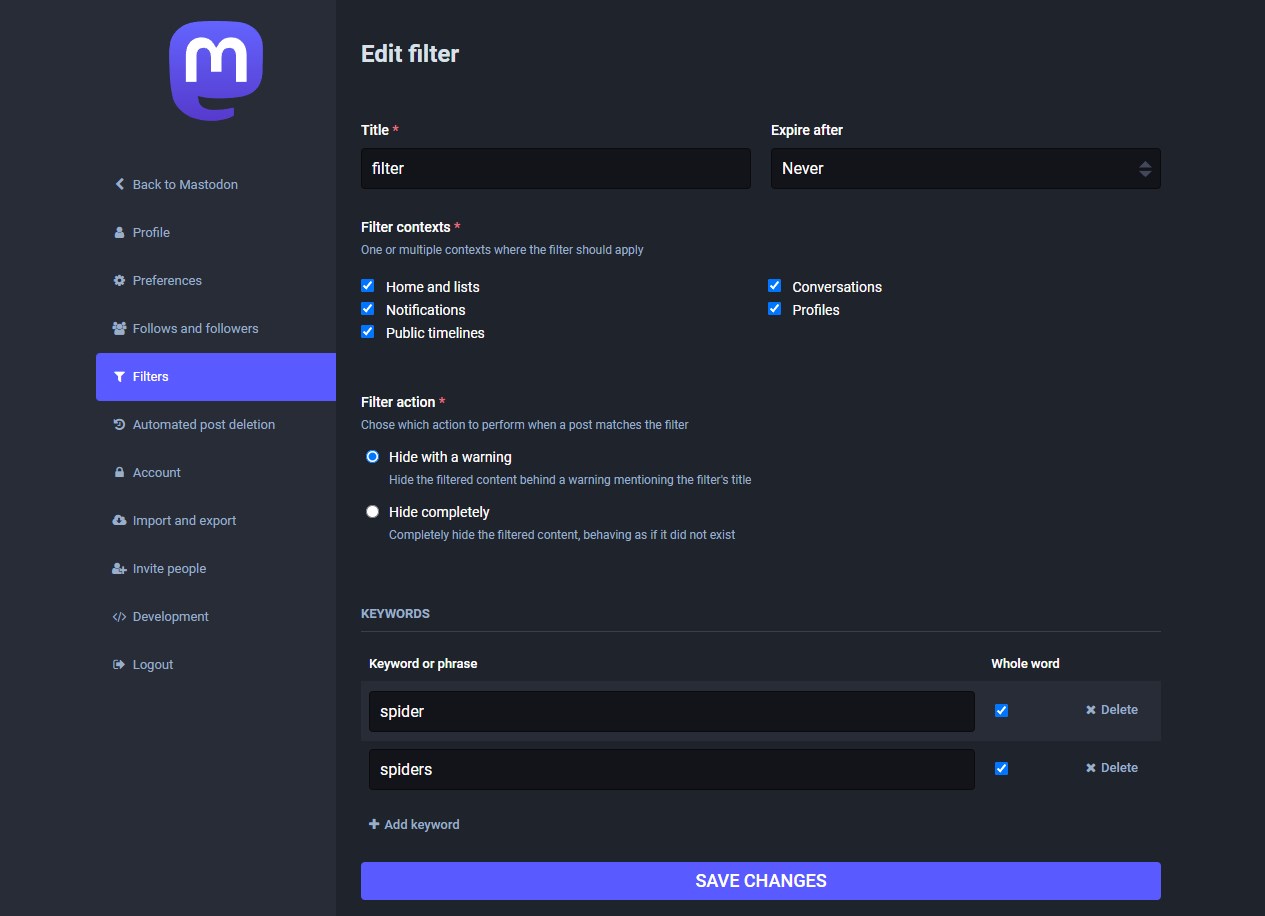Open the Filters section

click(216, 377)
